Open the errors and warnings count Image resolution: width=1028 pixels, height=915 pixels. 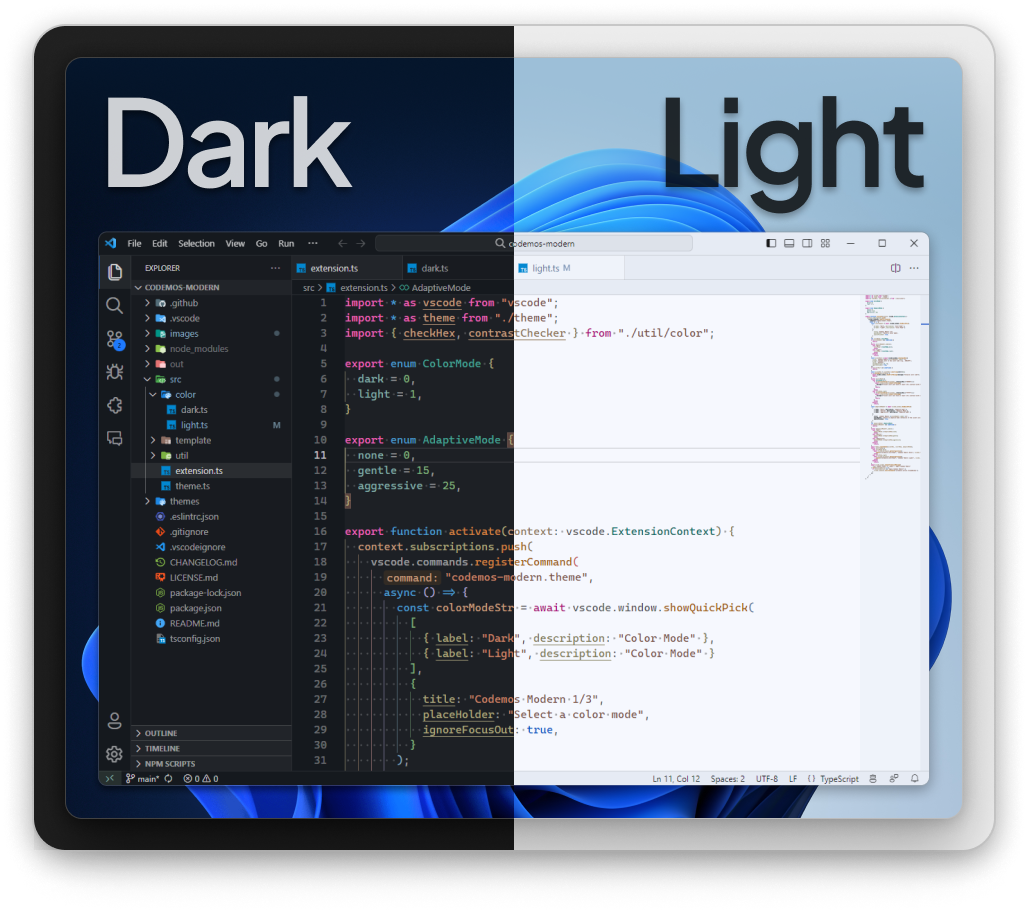[201, 779]
